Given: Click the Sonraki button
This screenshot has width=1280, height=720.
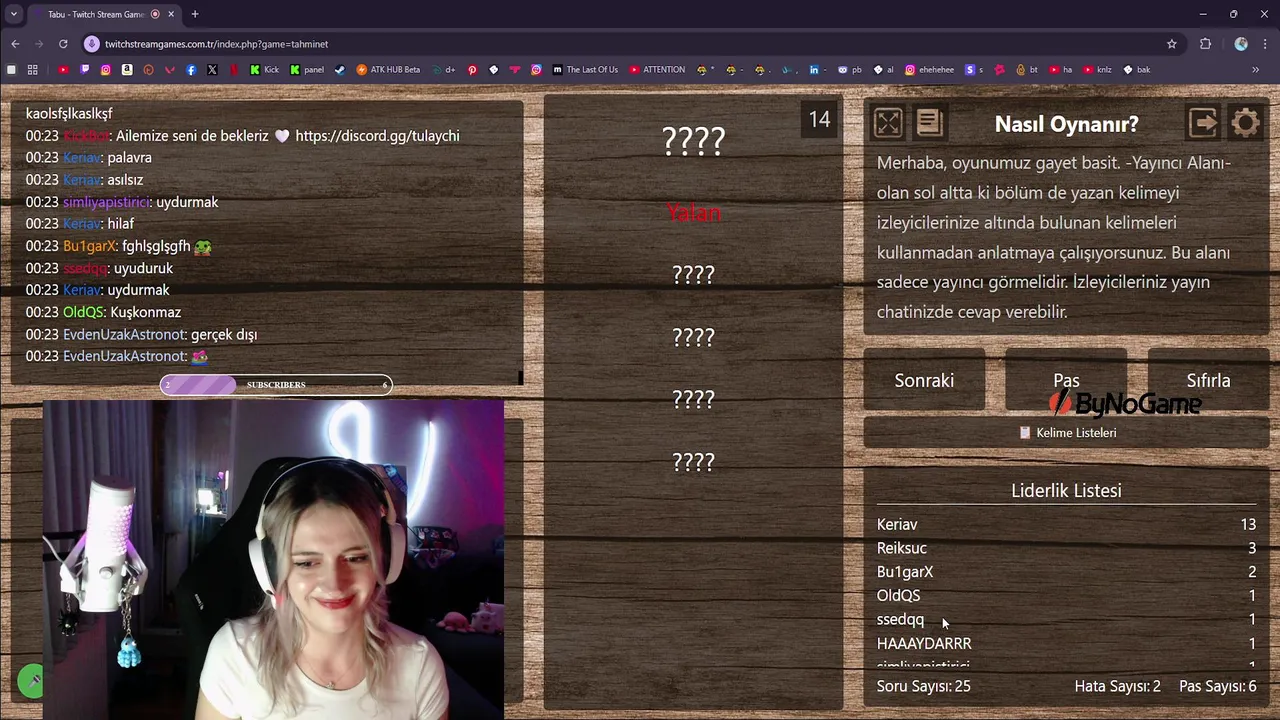Looking at the screenshot, I should pyautogui.click(x=924, y=380).
